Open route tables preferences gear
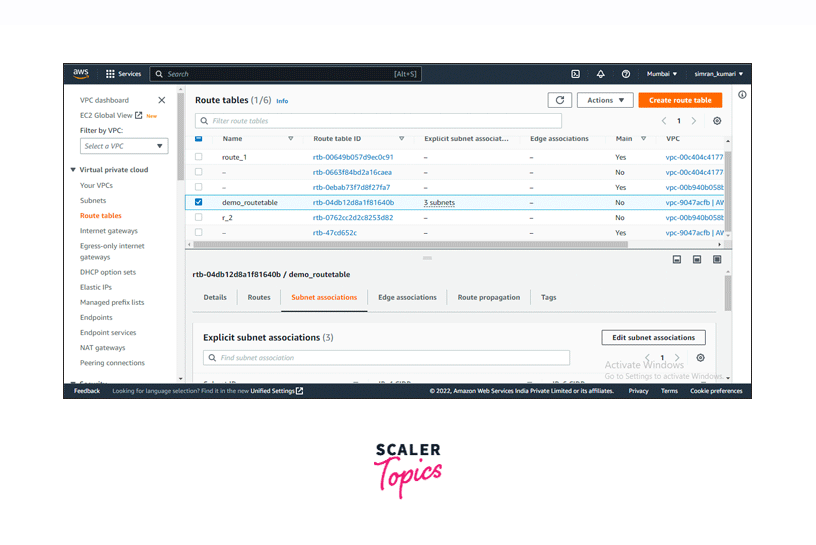This screenshot has height=545, width=816. click(x=716, y=121)
